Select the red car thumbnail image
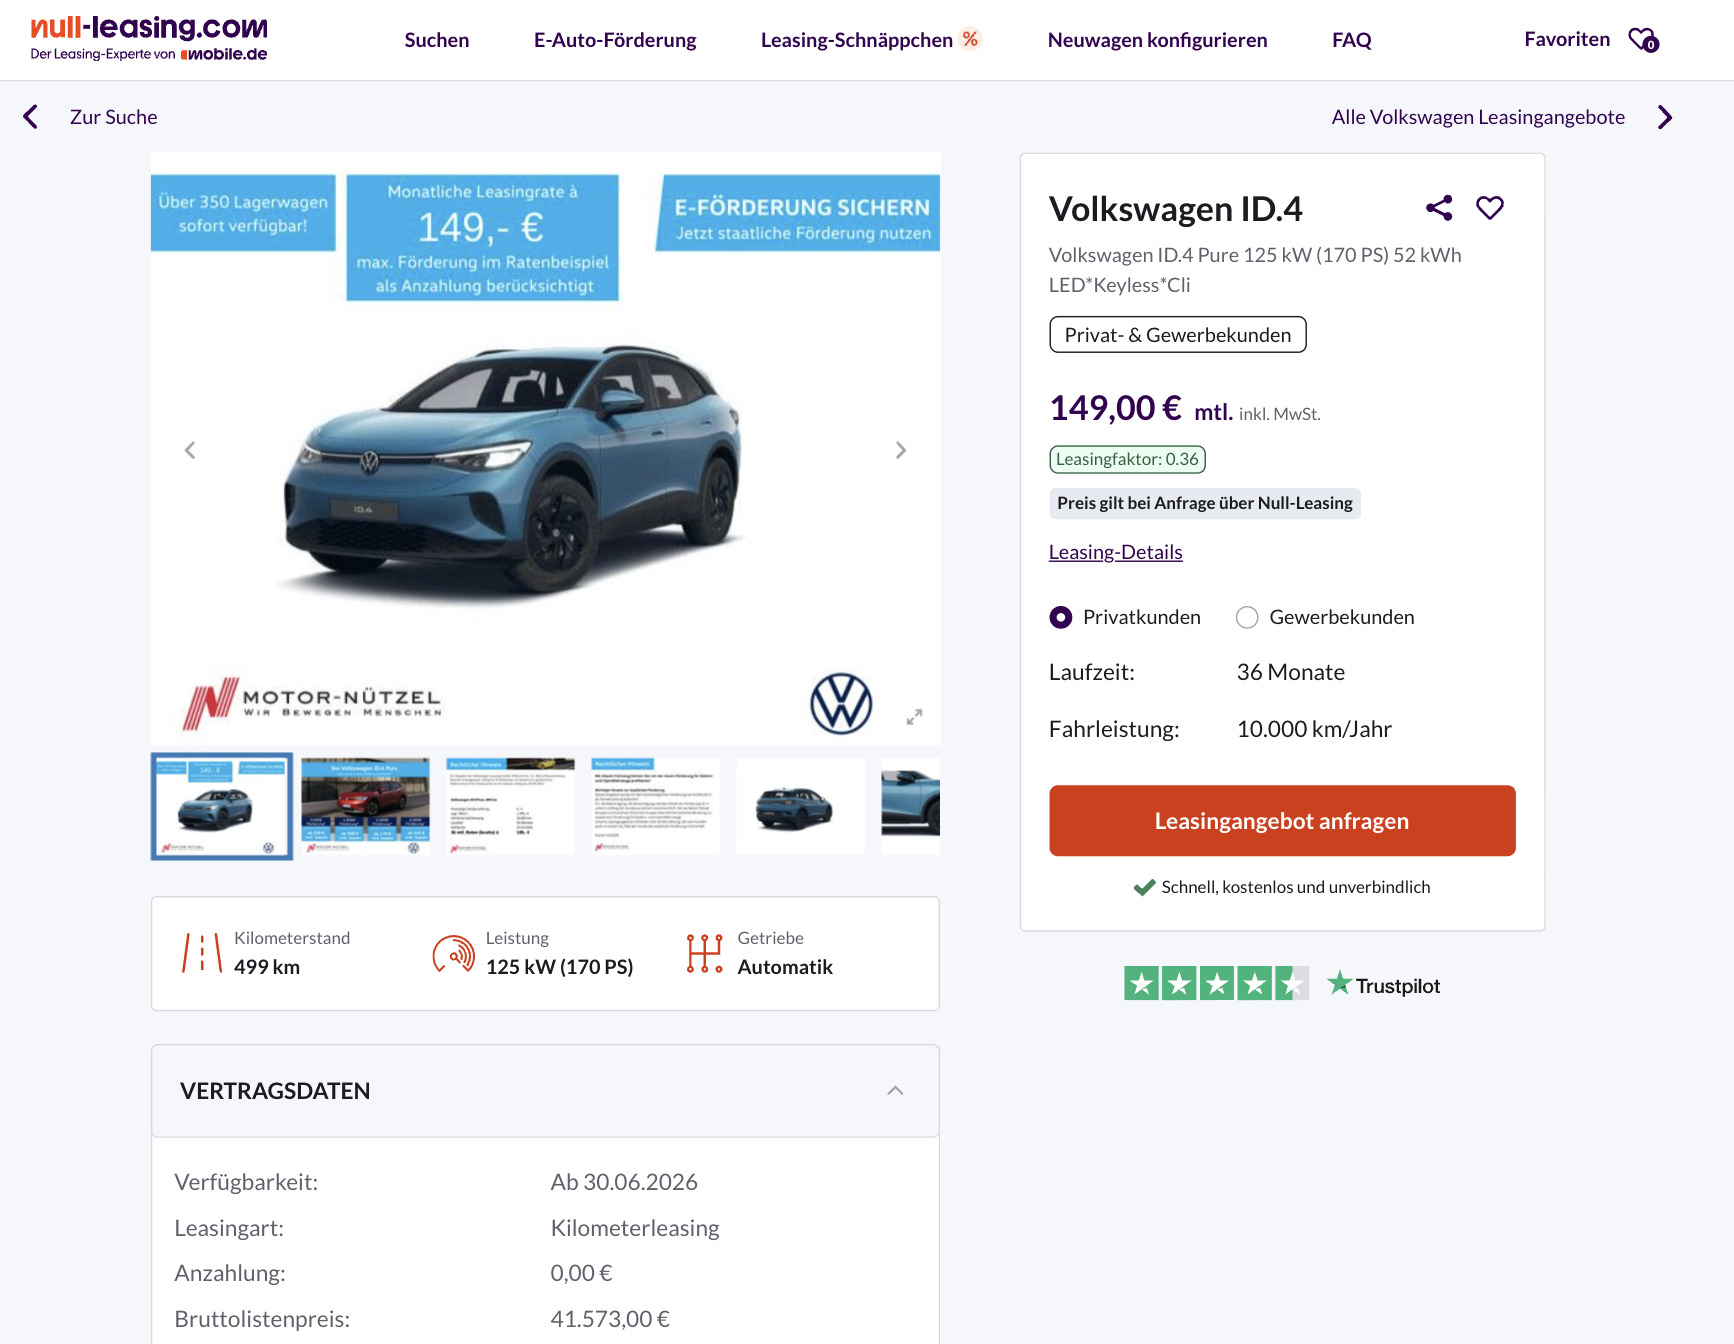1734x1344 pixels. (366, 806)
